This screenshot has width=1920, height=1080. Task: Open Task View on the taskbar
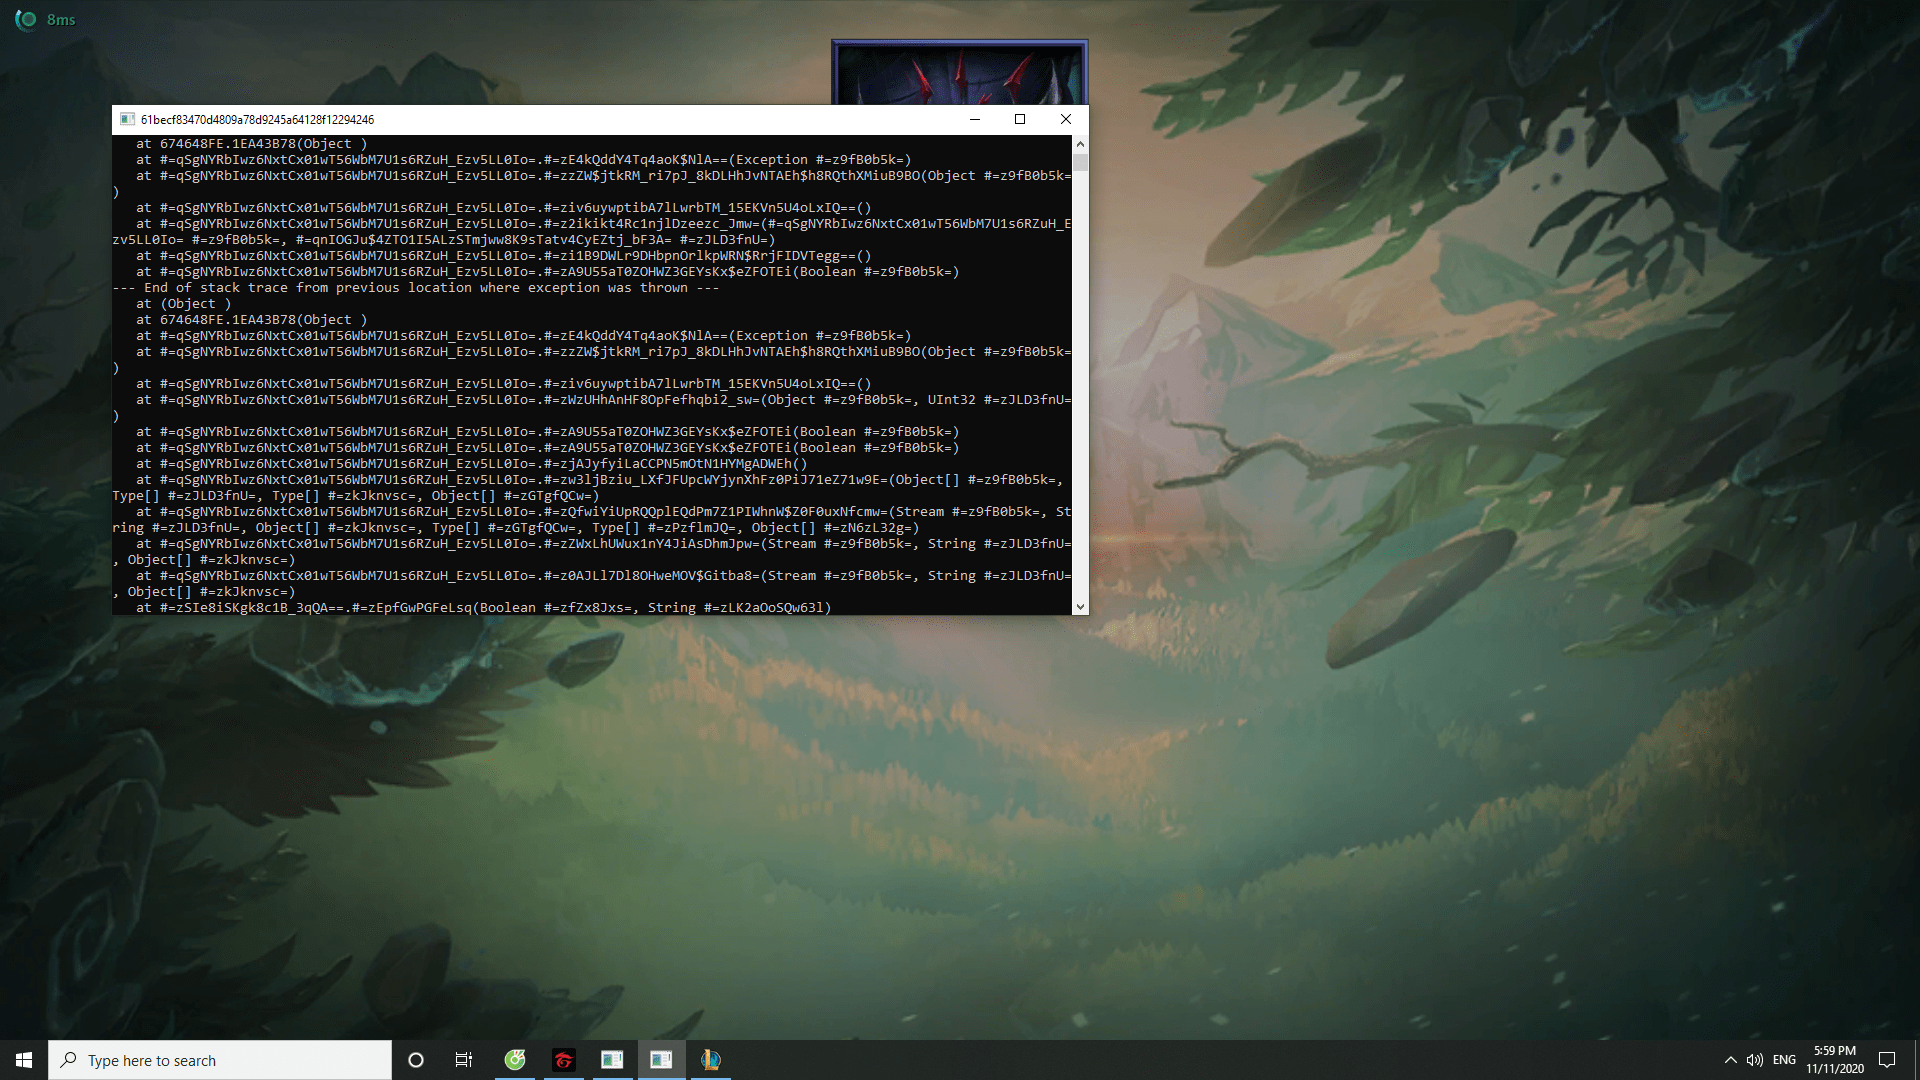[x=464, y=1060]
